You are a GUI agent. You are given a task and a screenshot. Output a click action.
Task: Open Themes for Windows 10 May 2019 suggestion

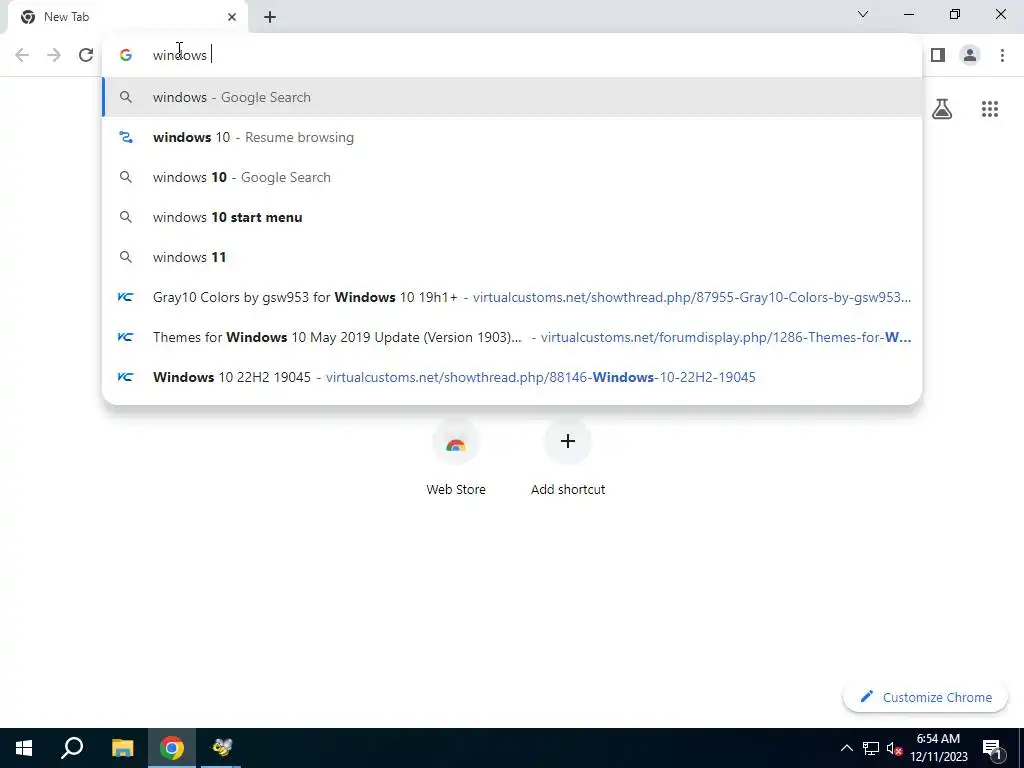pyautogui.click(x=512, y=337)
